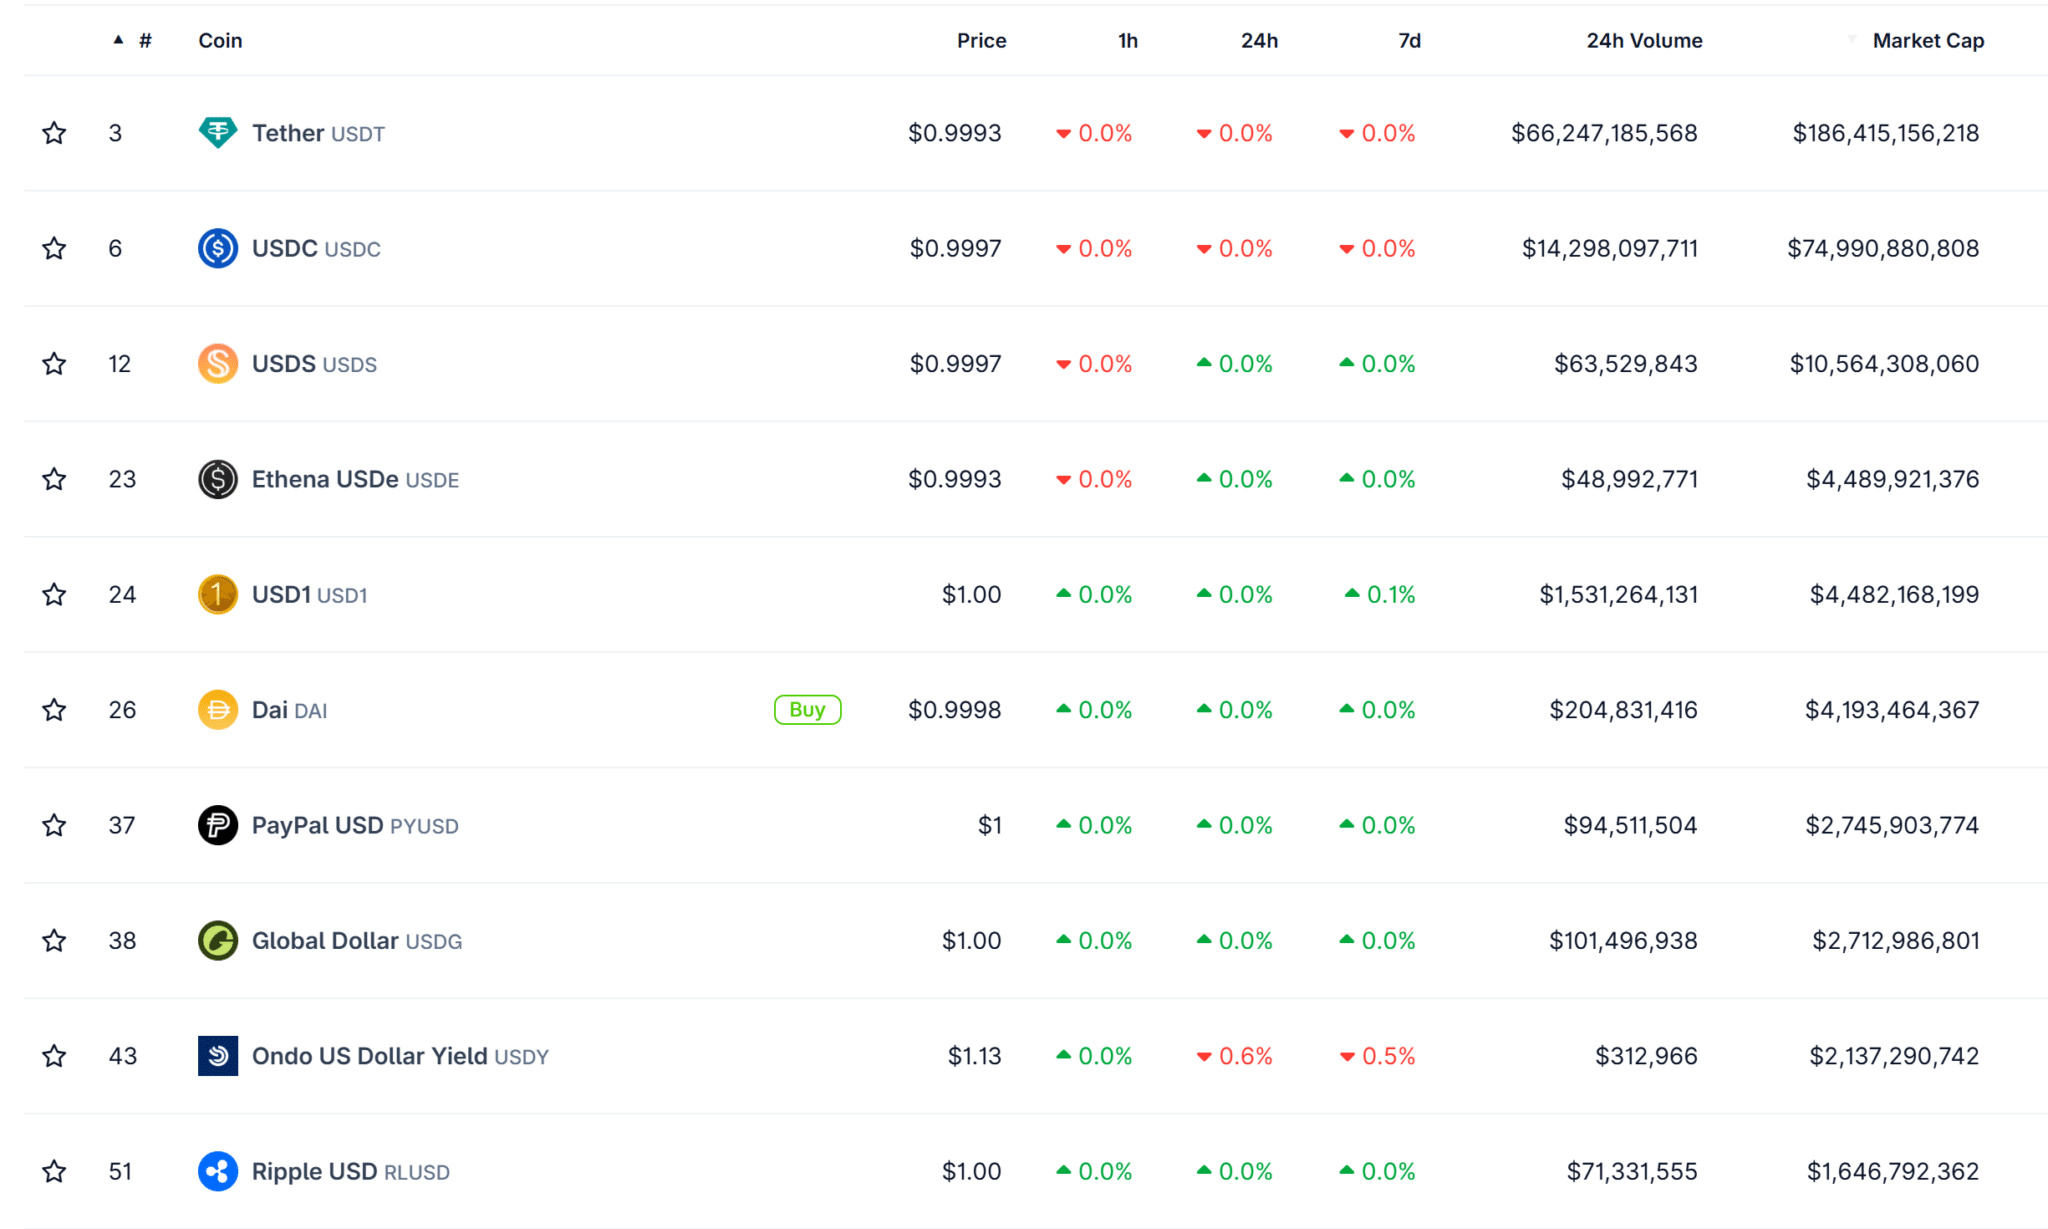This screenshot has width=2048, height=1229.
Task: Favorite USDC with its star
Action: [x=54, y=248]
